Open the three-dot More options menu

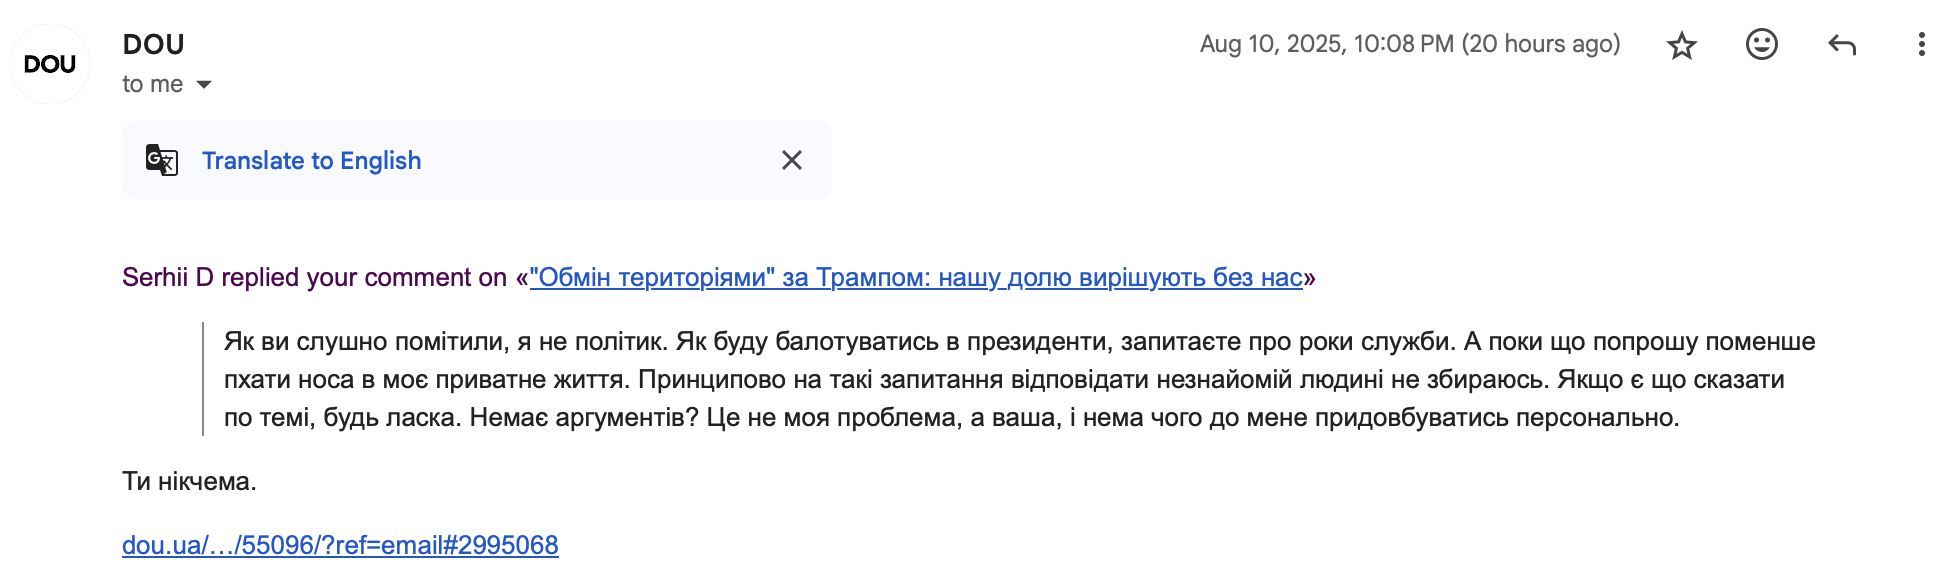[1921, 44]
